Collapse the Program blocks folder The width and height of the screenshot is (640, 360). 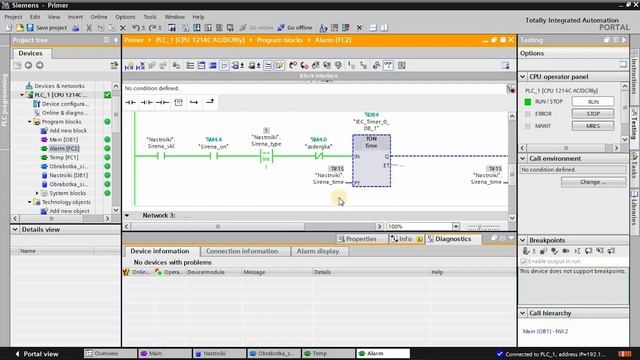[x=29, y=122]
